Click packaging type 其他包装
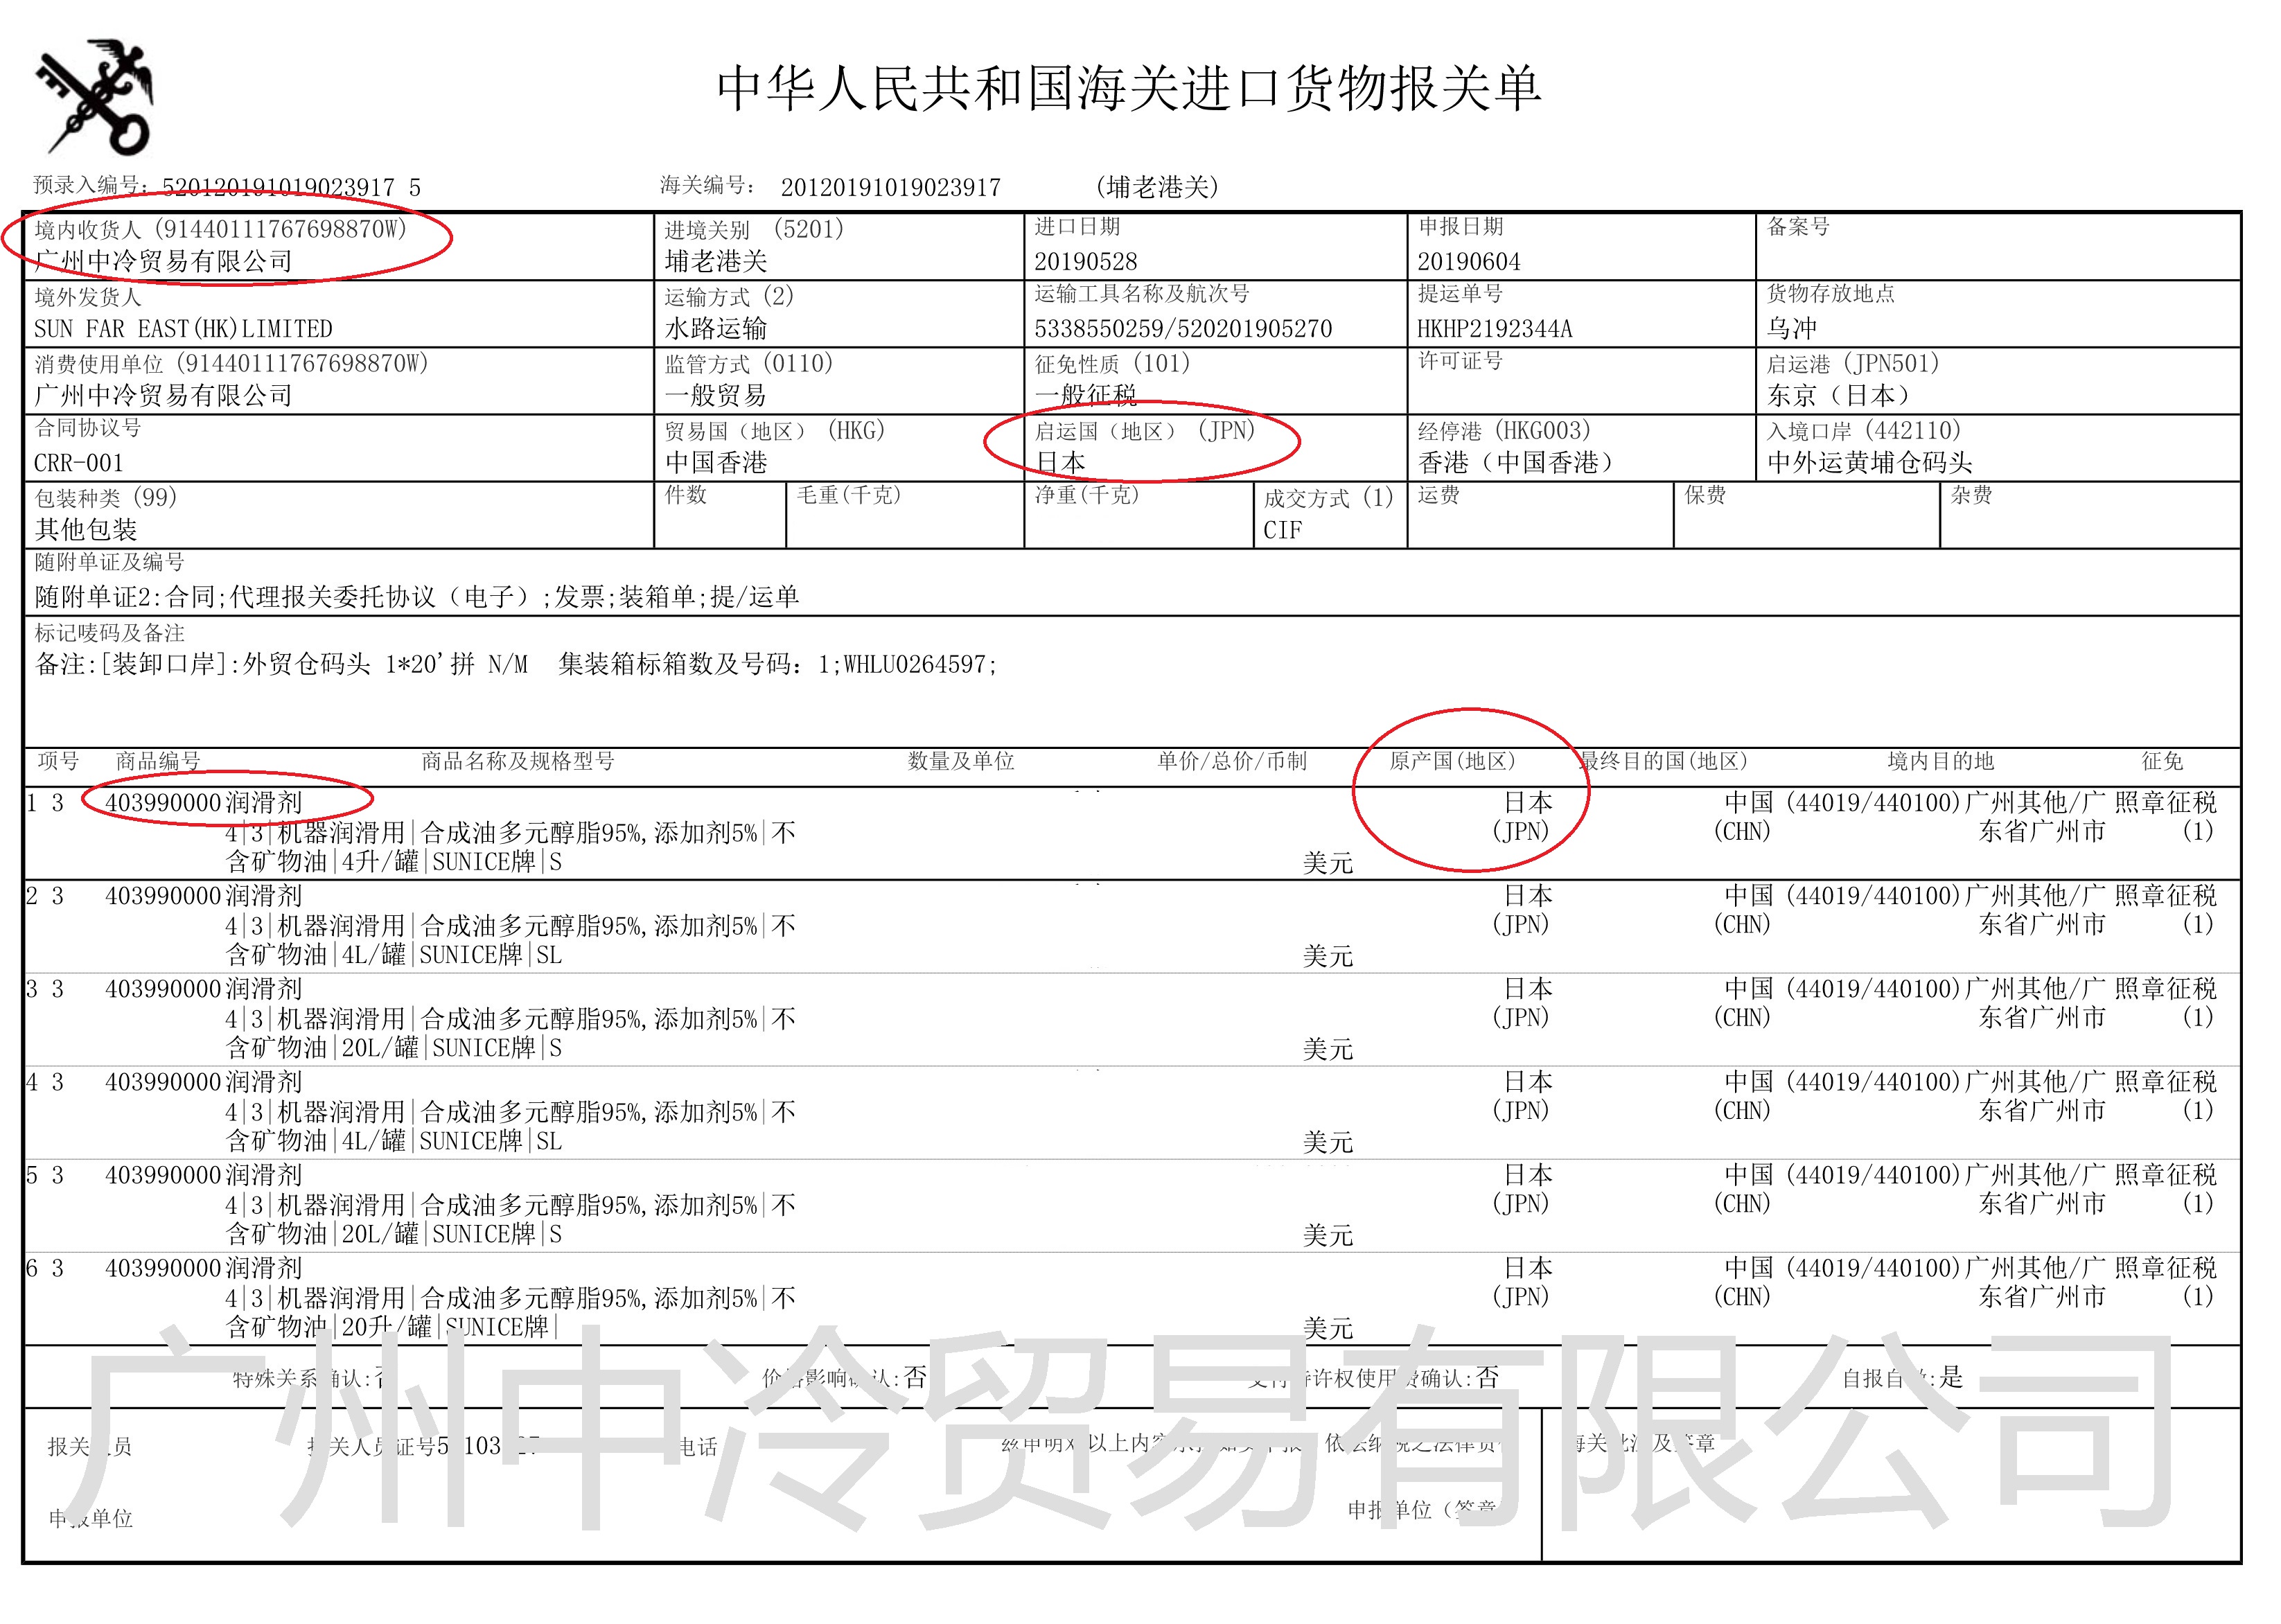Screen dimensions: 2281x1624 tap(86, 529)
